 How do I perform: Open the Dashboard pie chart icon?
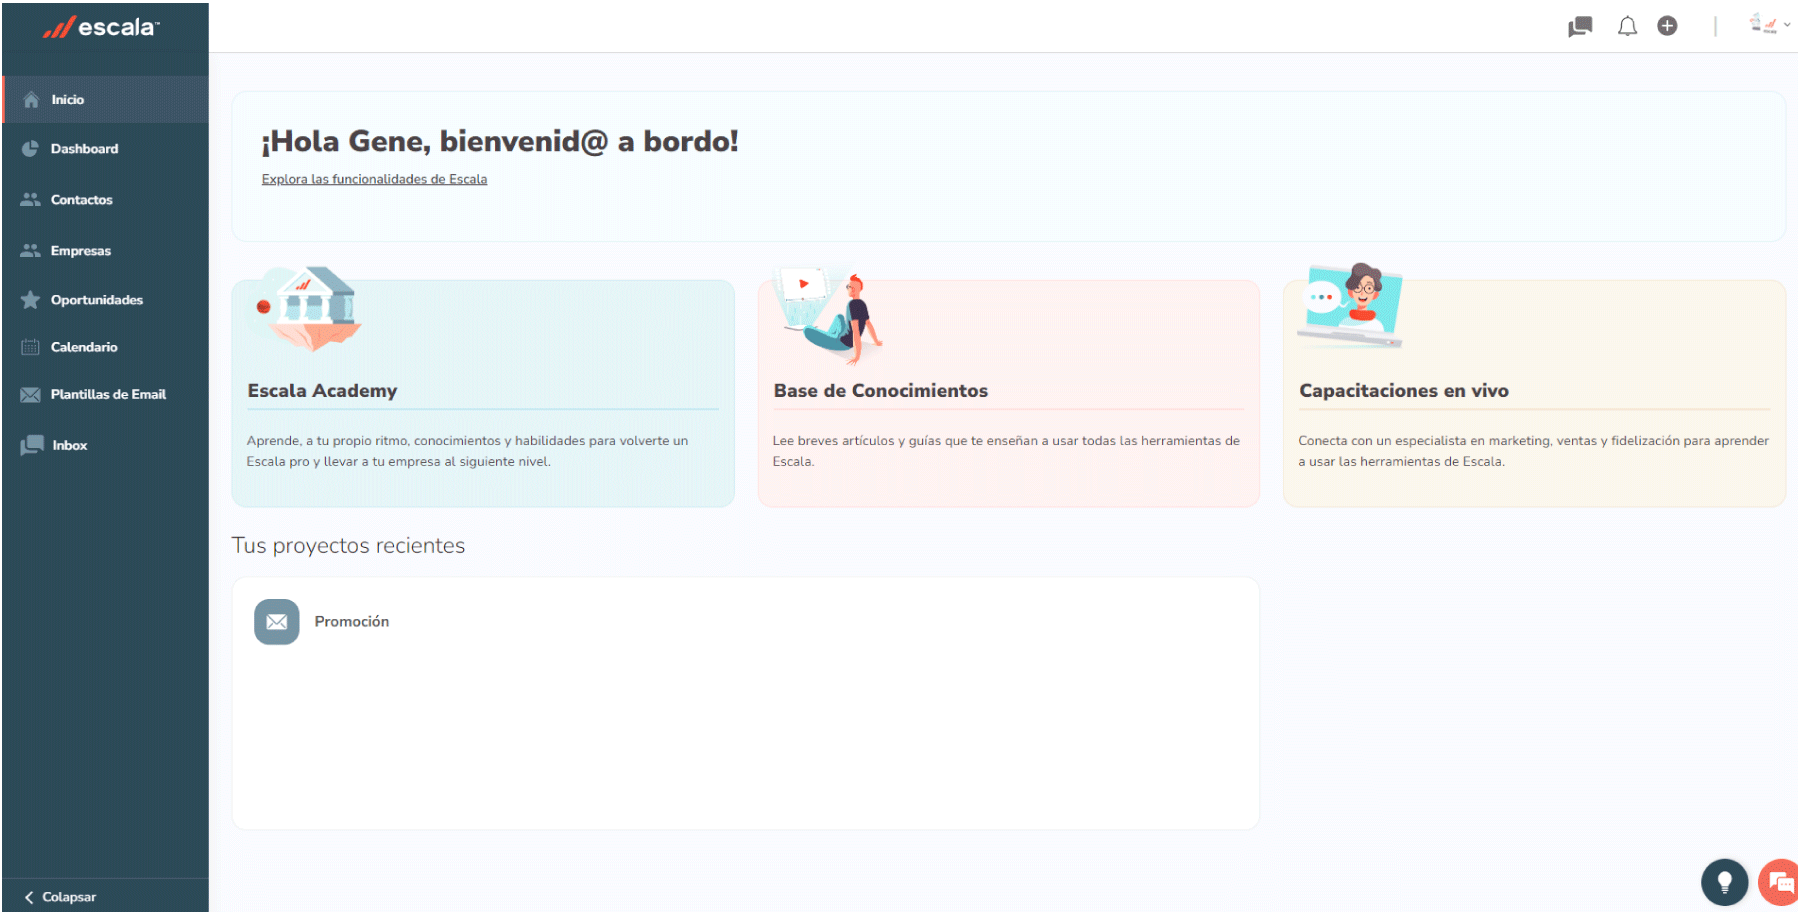click(x=30, y=148)
